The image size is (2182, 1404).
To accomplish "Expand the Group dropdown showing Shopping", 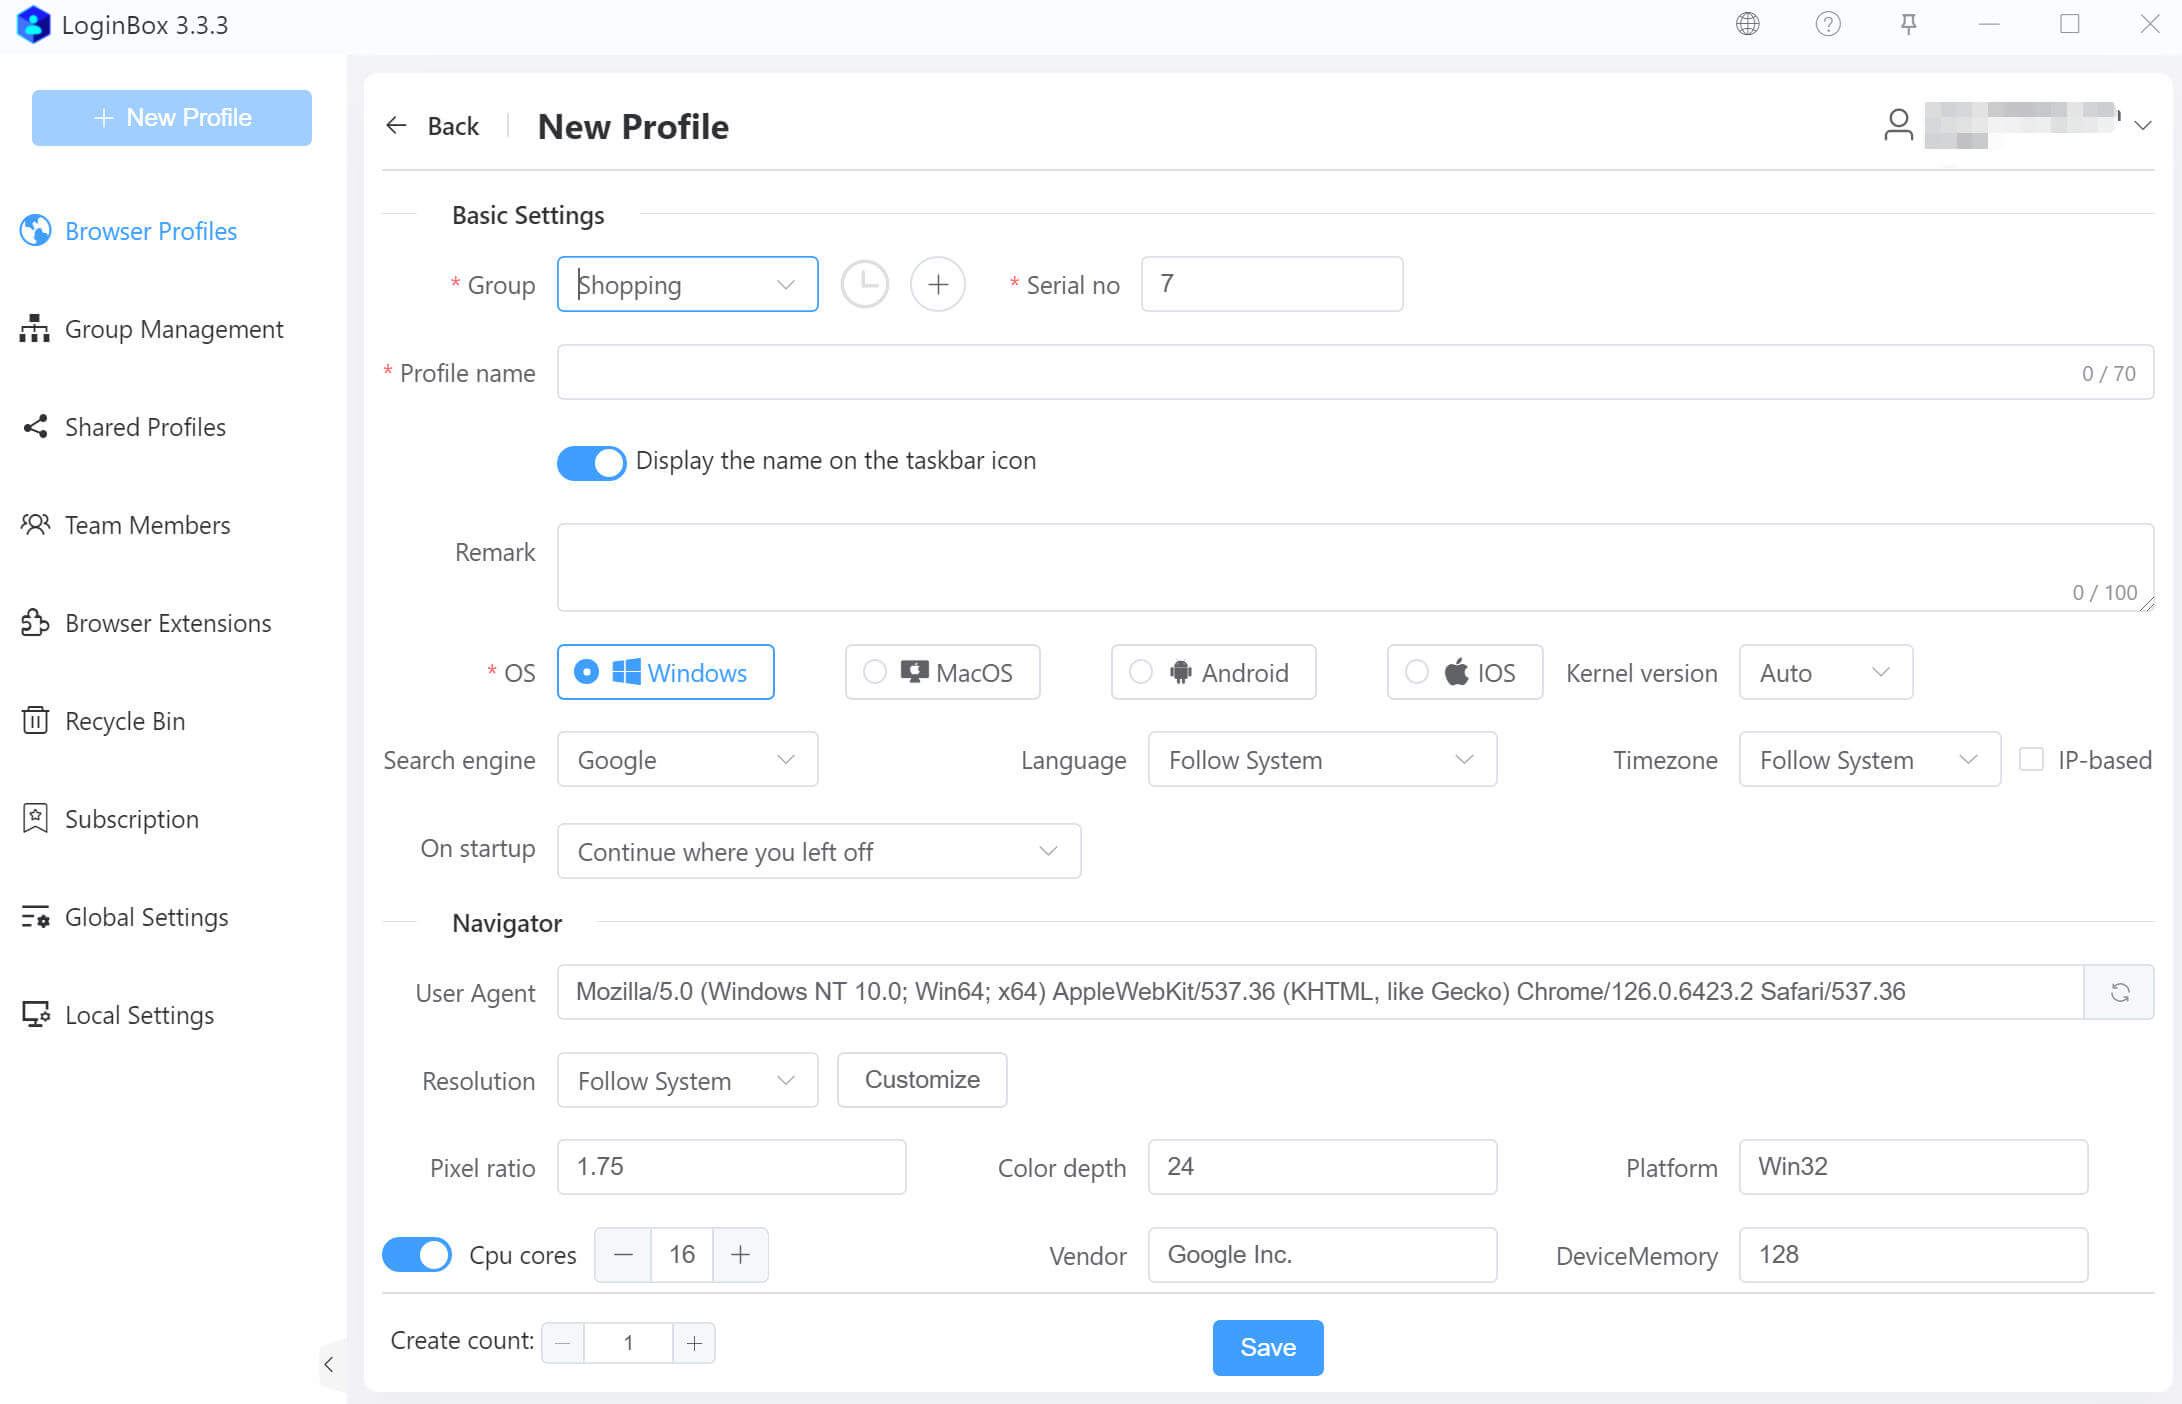I will [687, 285].
